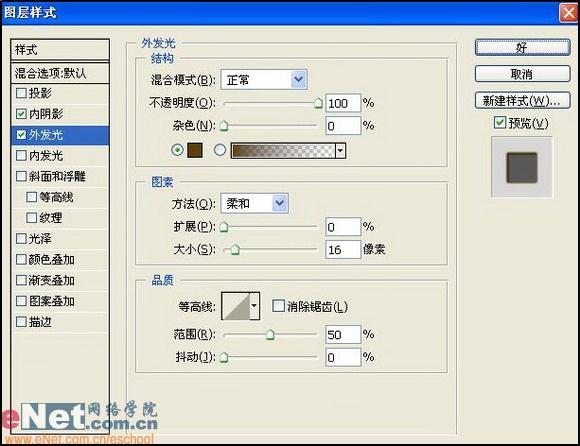Close the 图层样式 dialog window
Image resolution: width=580 pixels, height=446 pixels.
[x=569, y=13]
